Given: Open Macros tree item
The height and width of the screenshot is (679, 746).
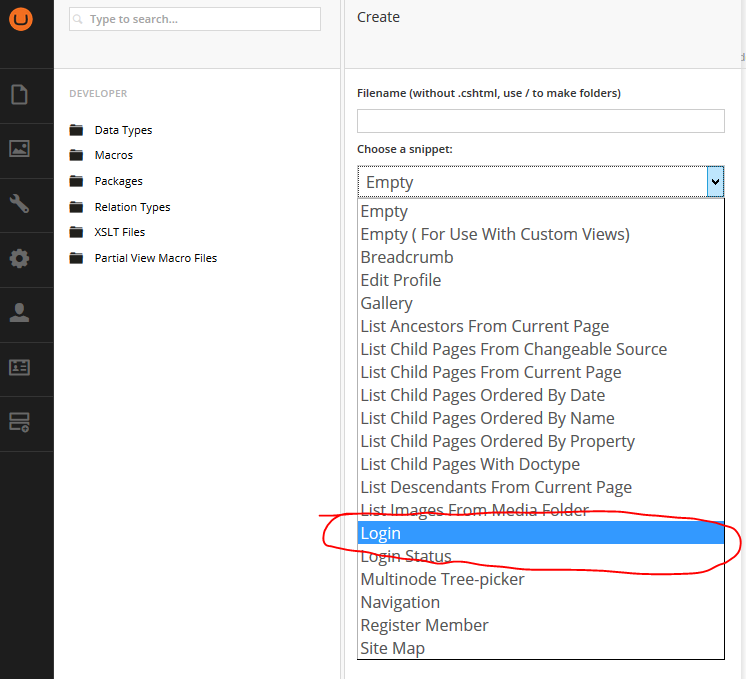Looking at the screenshot, I should tap(114, 155).
